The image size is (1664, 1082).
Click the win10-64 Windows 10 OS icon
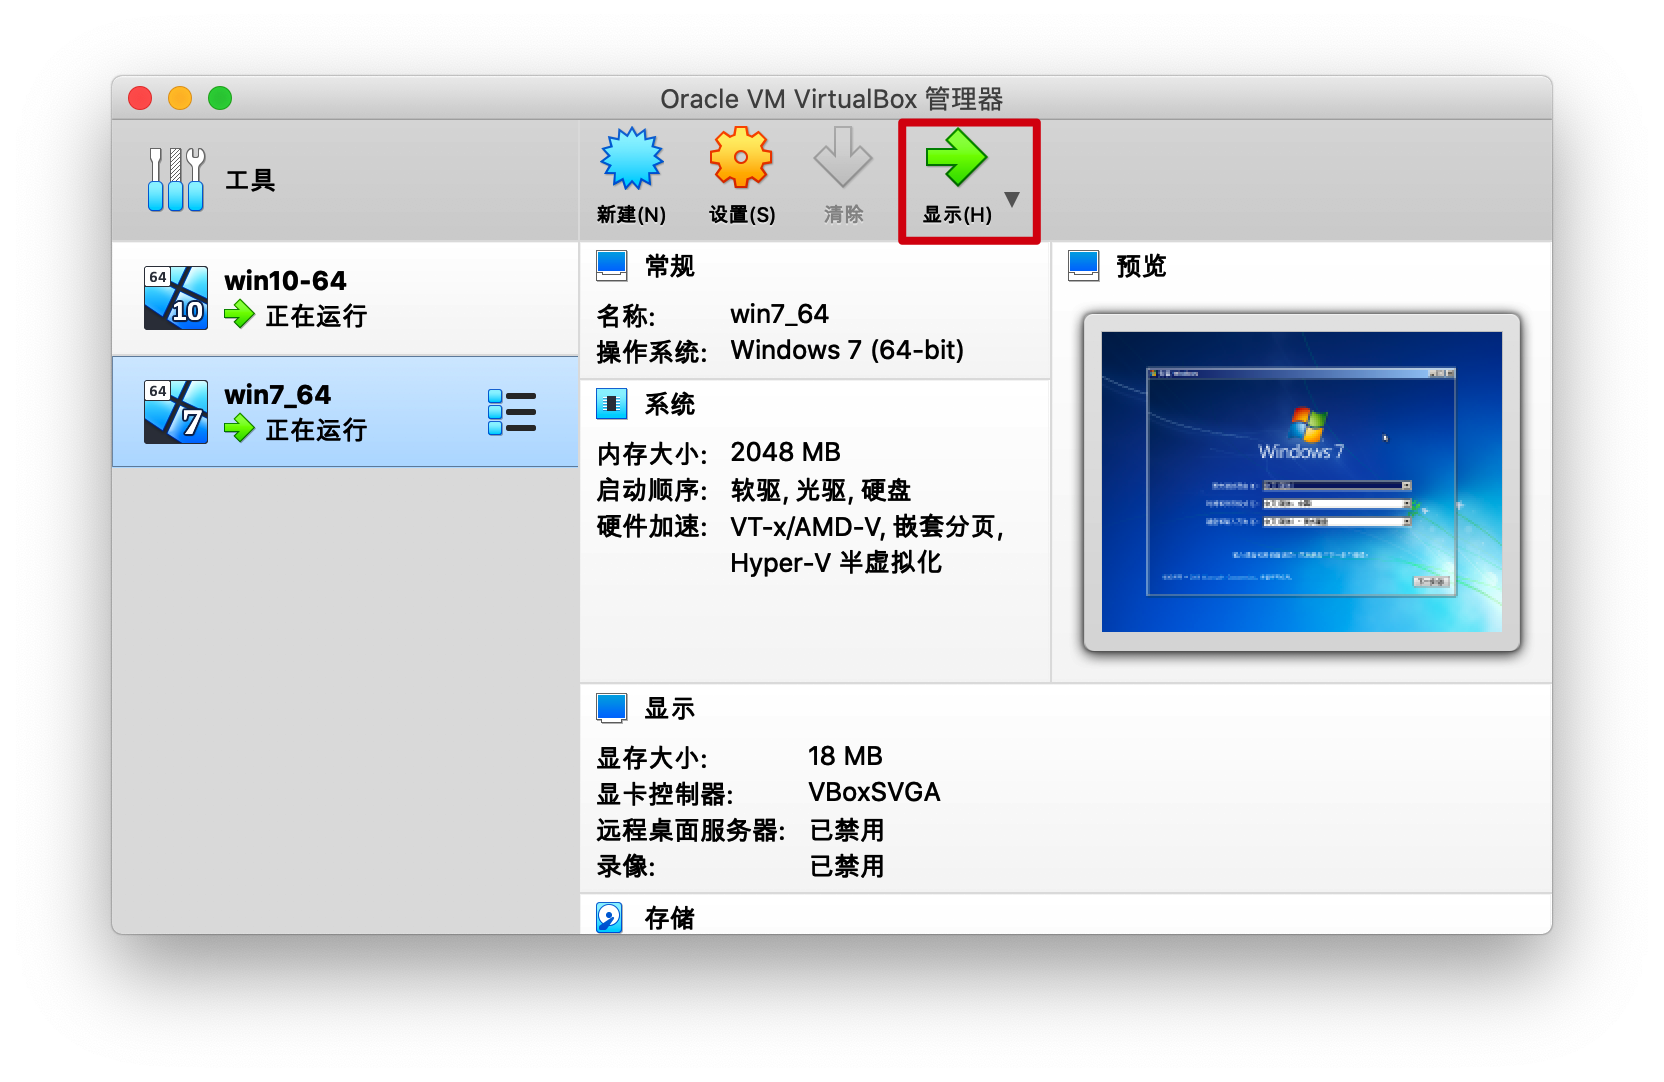point(176,298)
